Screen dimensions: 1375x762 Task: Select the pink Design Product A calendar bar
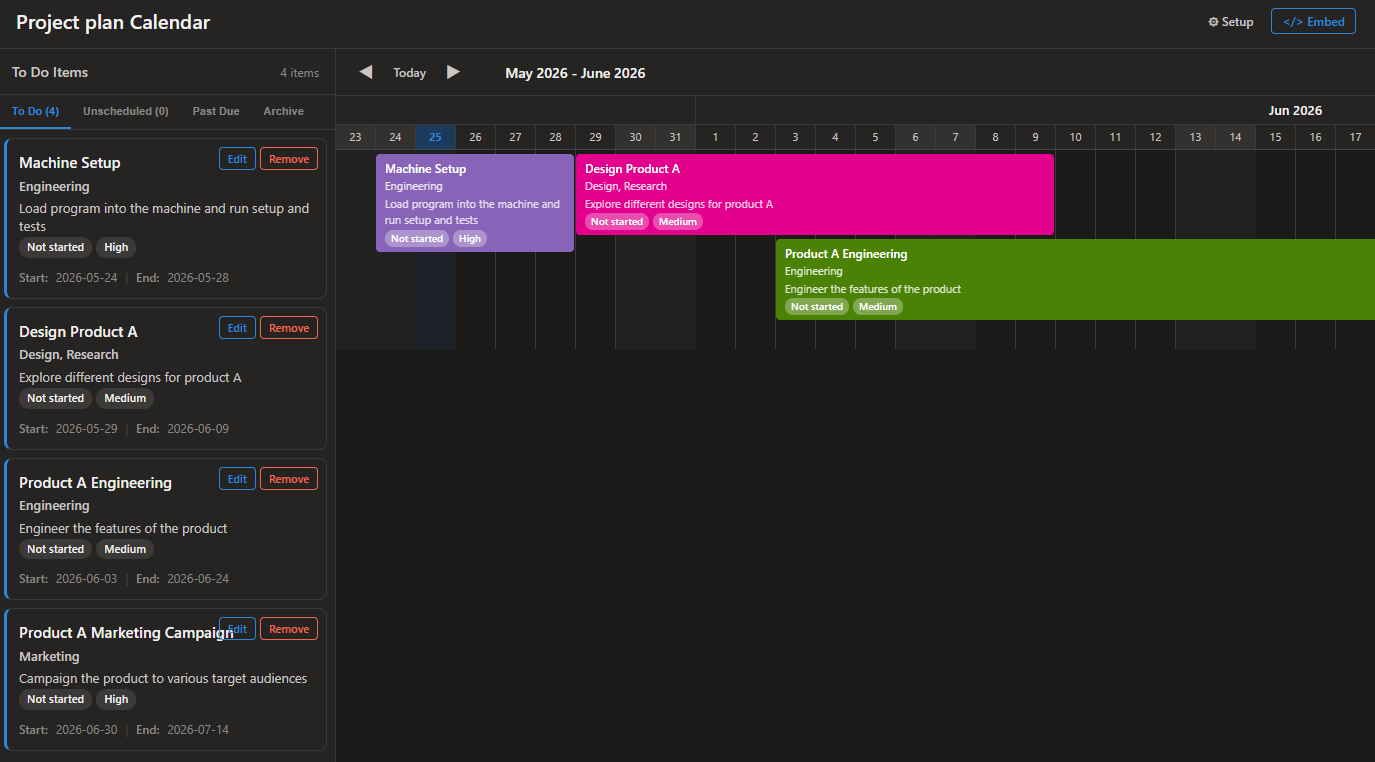815,195
